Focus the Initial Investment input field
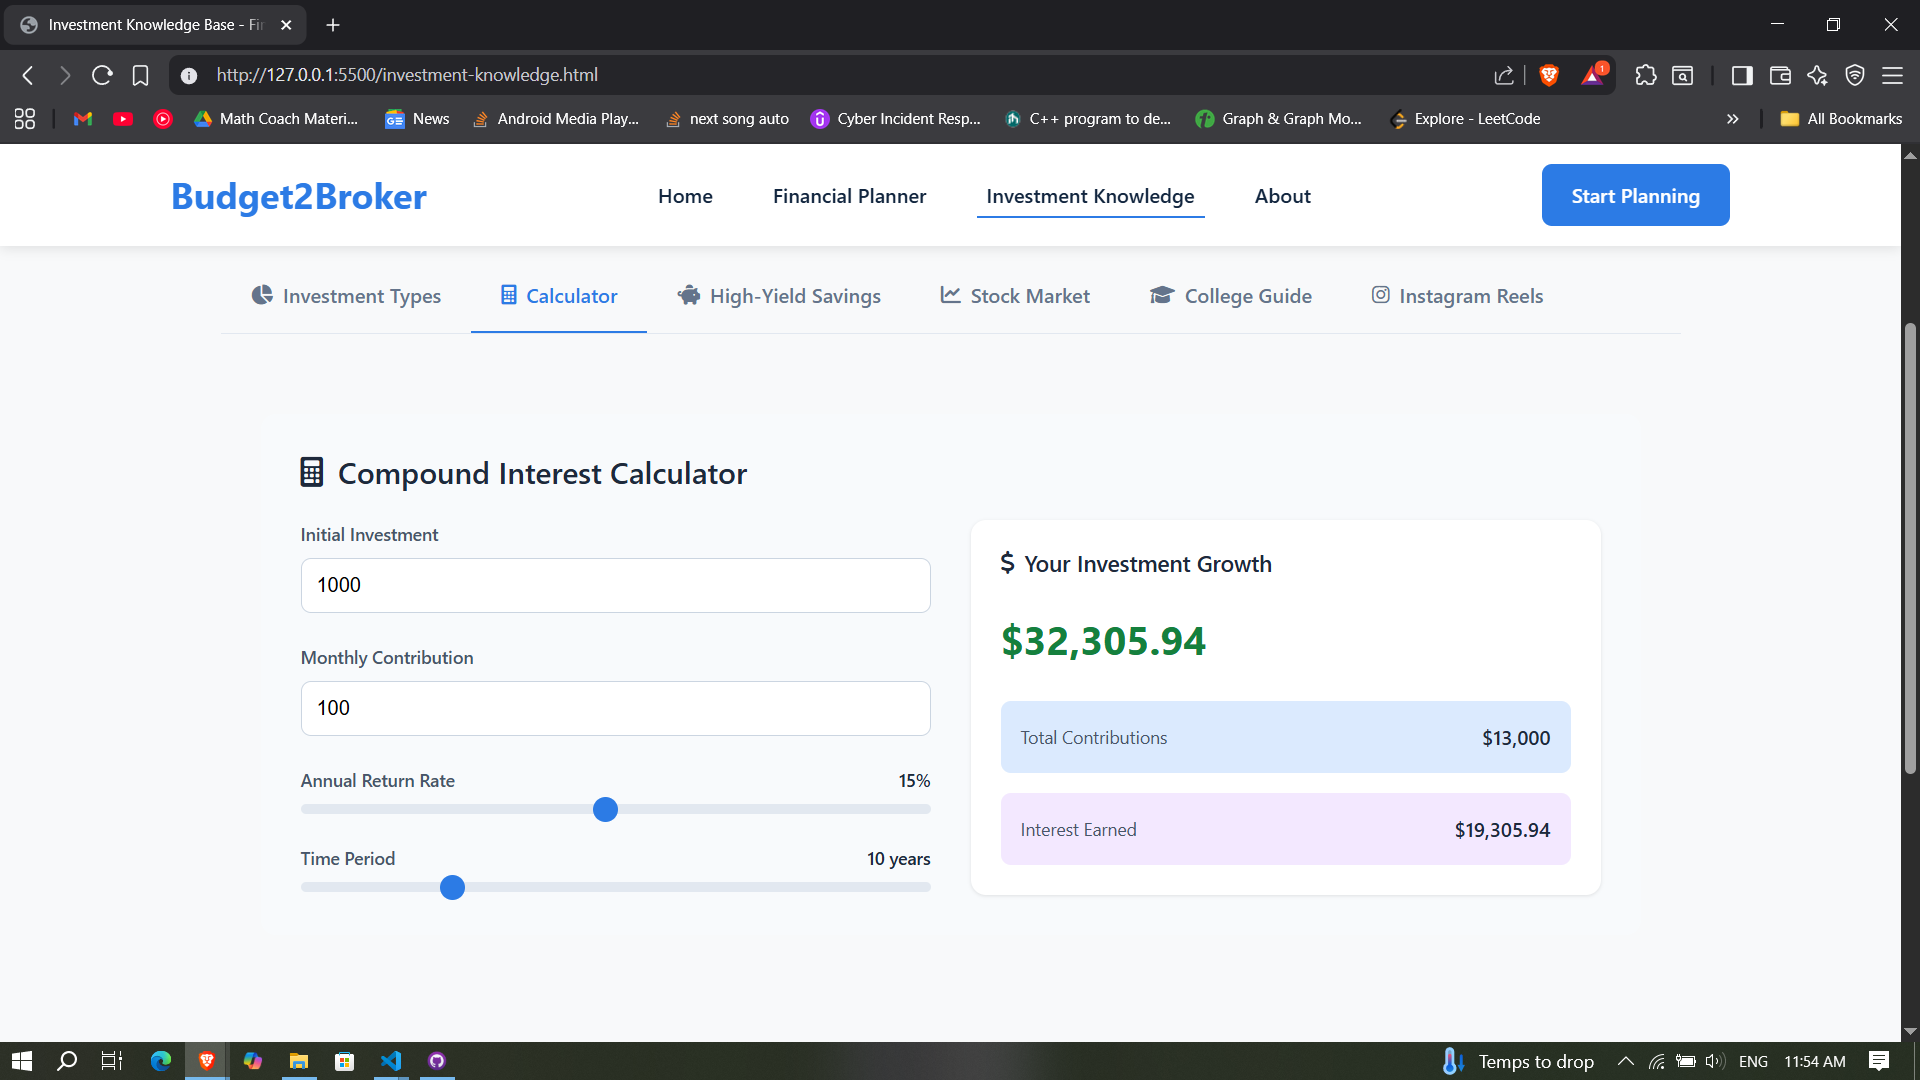This screenshot has width=1920, height=1080. [x=615, y=585]
